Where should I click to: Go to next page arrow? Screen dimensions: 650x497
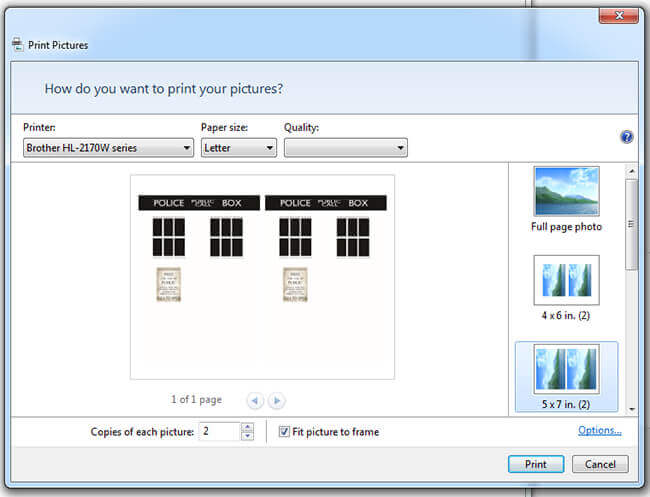(x=276, y=400)
